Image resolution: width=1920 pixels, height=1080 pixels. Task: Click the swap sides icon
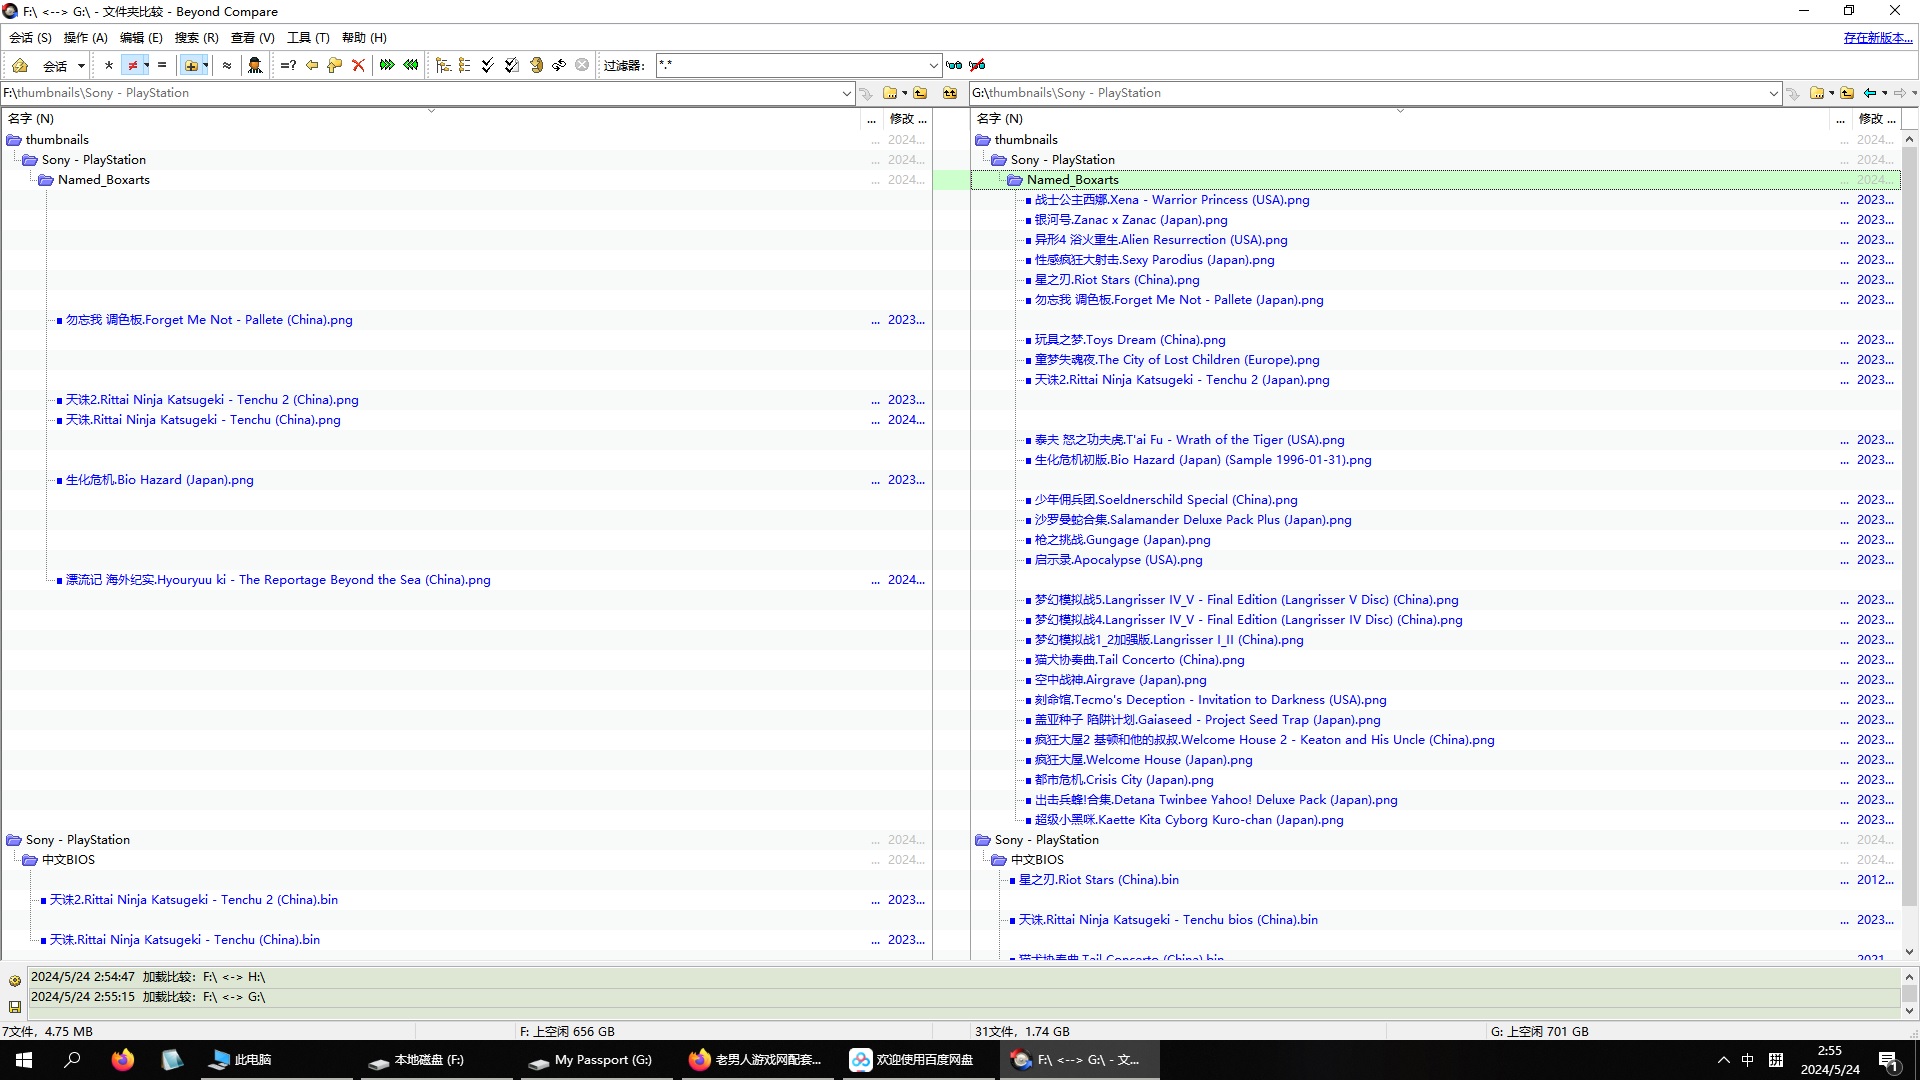click(559, 65)
